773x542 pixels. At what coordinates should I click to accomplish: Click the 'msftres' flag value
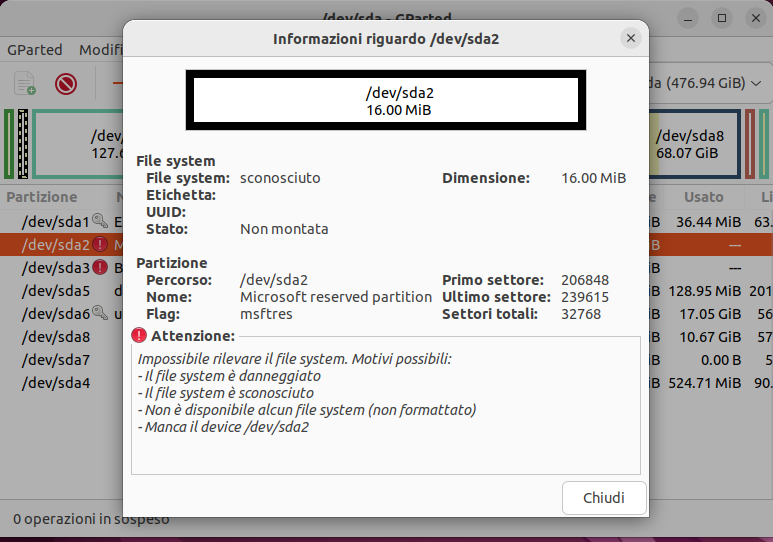click(266, 314)
